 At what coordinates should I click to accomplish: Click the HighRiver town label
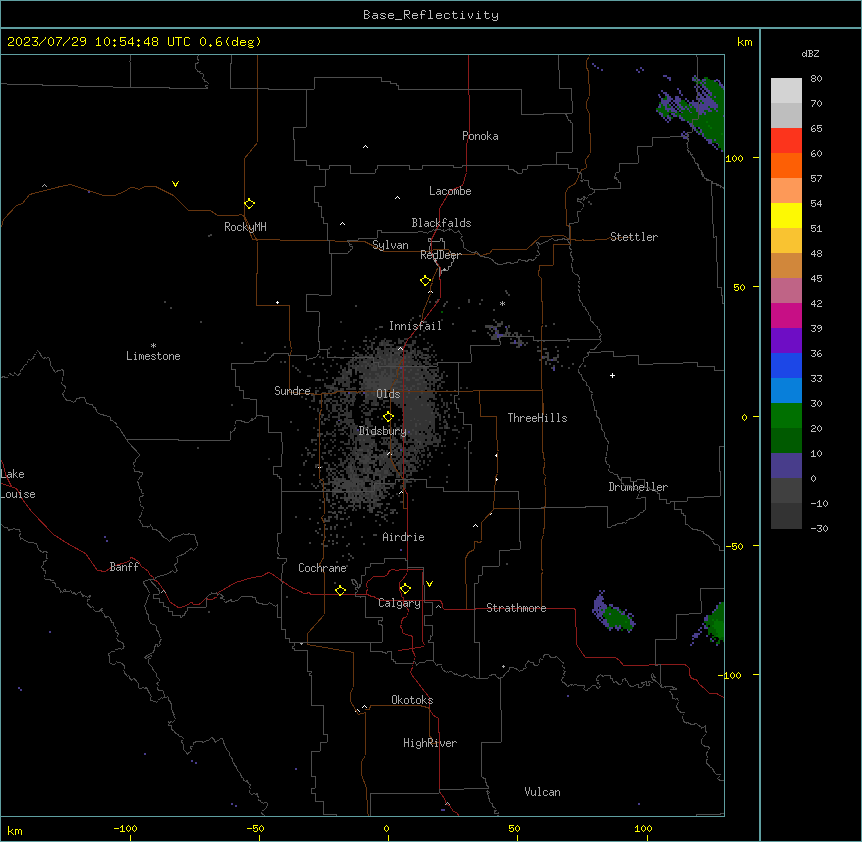coord(430,743)
